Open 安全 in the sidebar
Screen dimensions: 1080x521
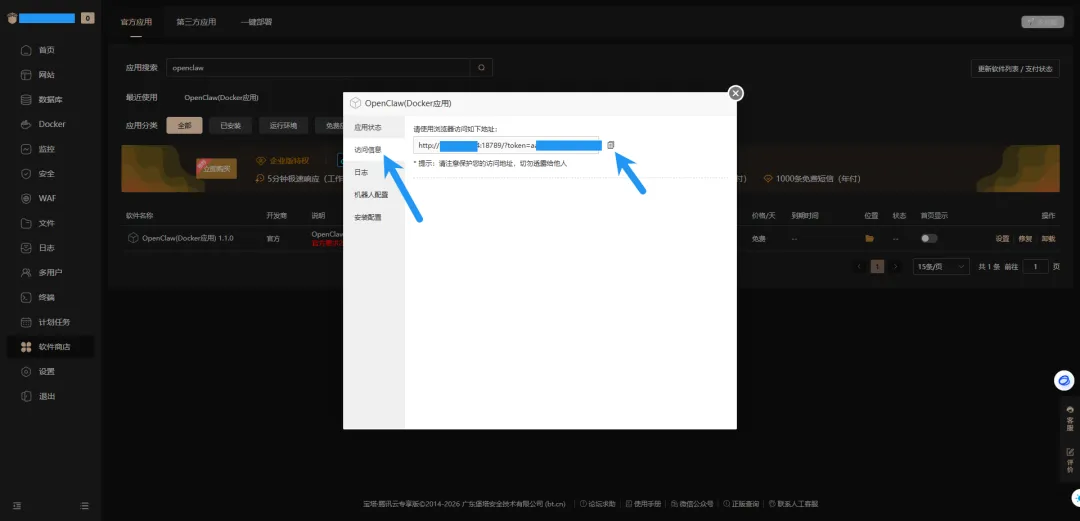[48, 174]
